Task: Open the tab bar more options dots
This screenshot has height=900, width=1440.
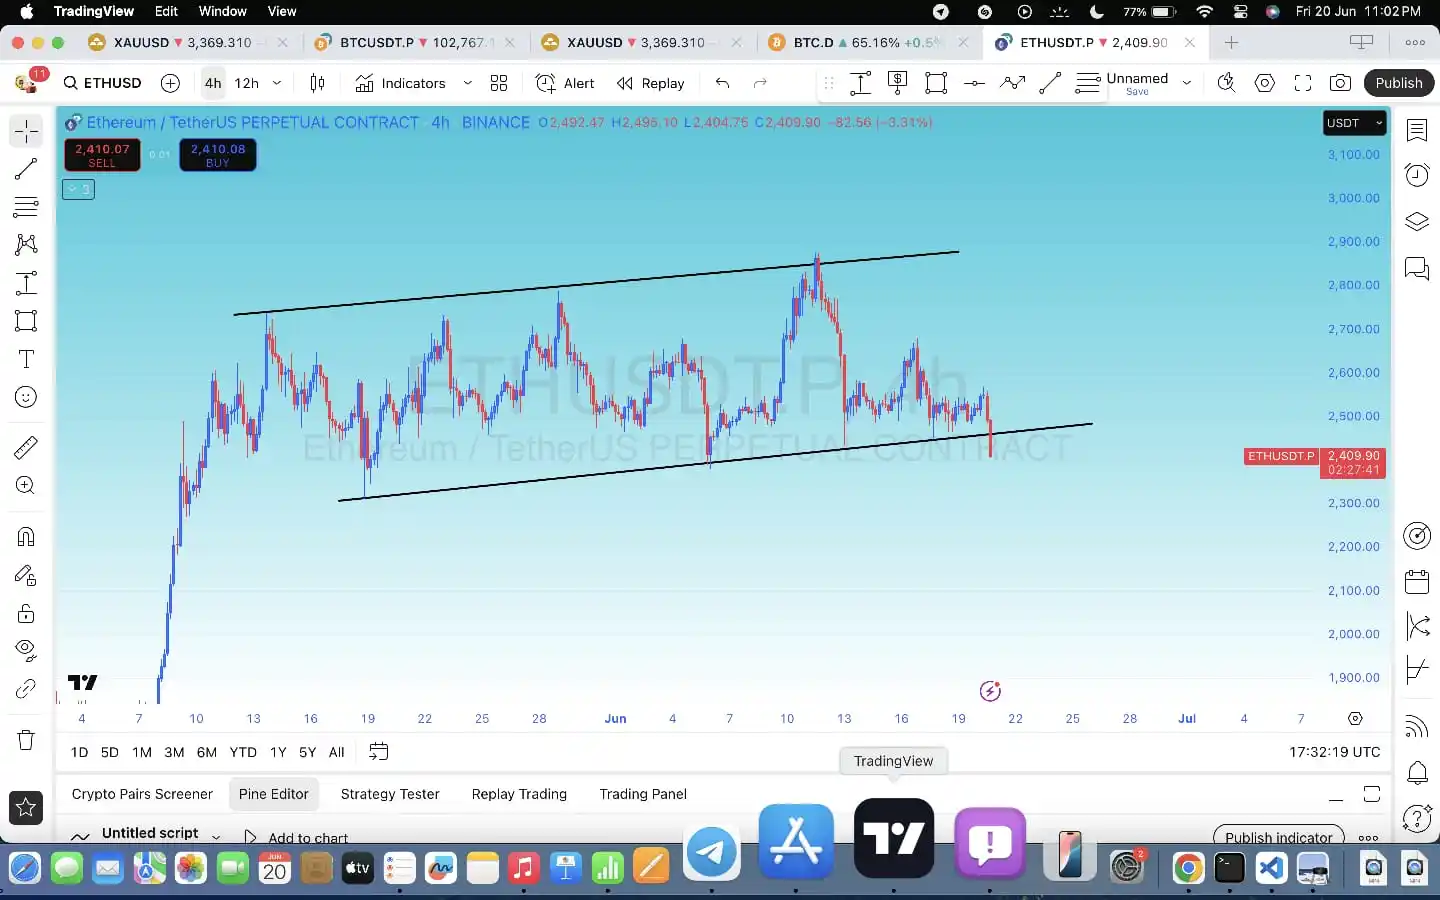Action: (1415, 42)
